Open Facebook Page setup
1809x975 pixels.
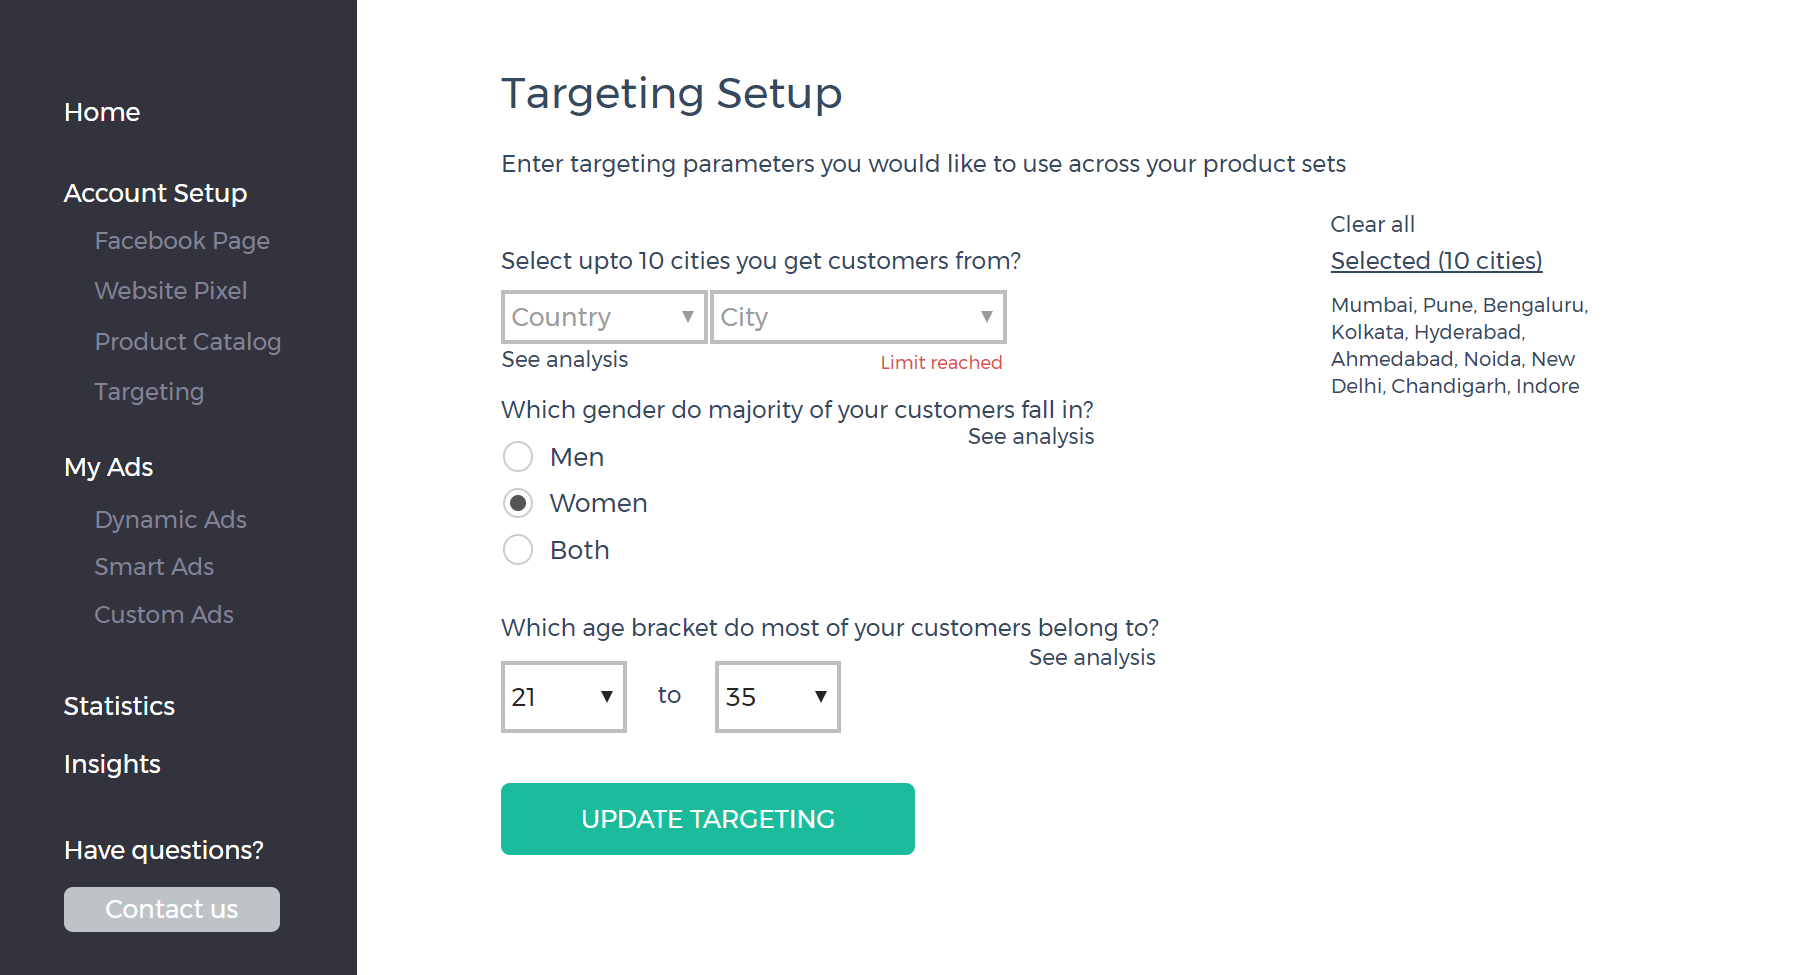pyautogui.click(x=182, y=241)
